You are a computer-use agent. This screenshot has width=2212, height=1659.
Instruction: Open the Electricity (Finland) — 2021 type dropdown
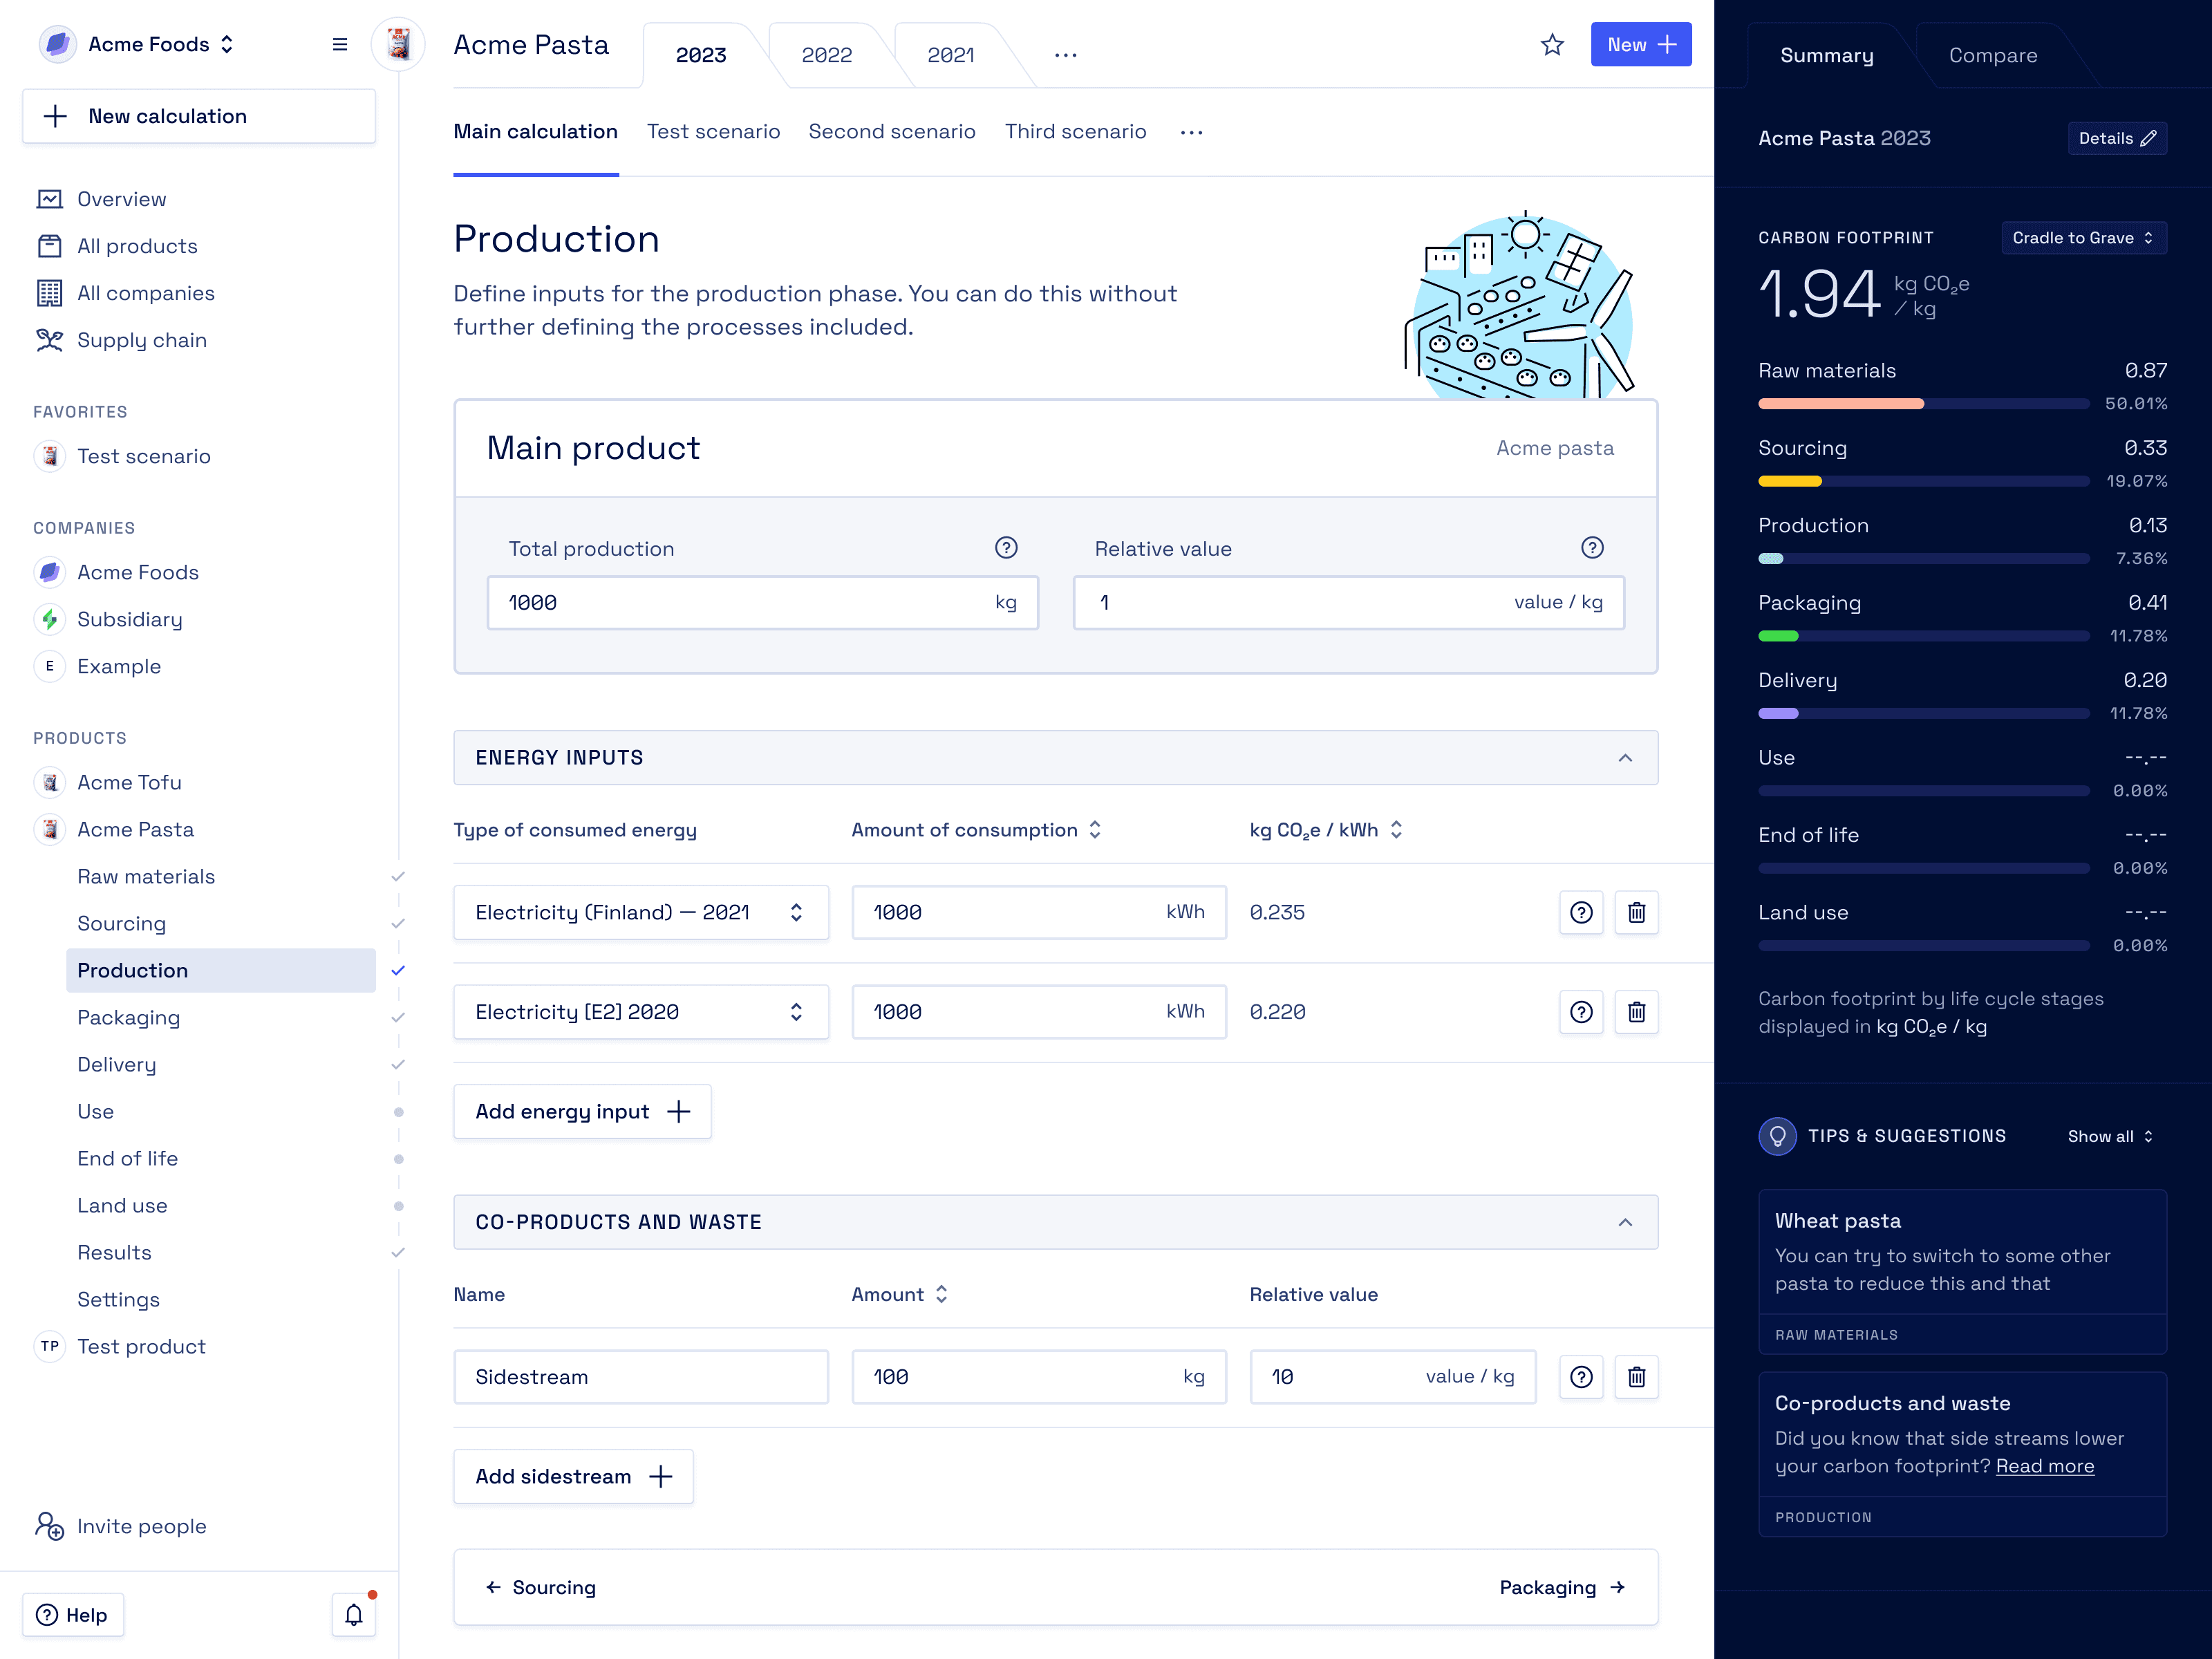tap(640, 912)
